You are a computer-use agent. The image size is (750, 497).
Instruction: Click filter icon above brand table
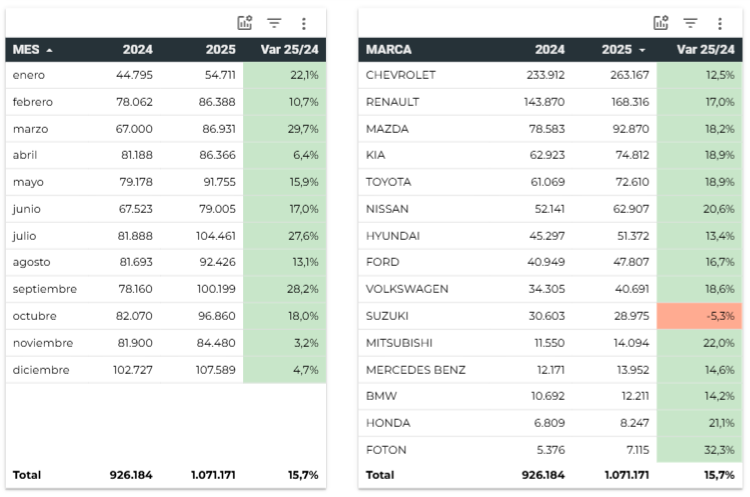pyautogui.click(x=690, y=23)
